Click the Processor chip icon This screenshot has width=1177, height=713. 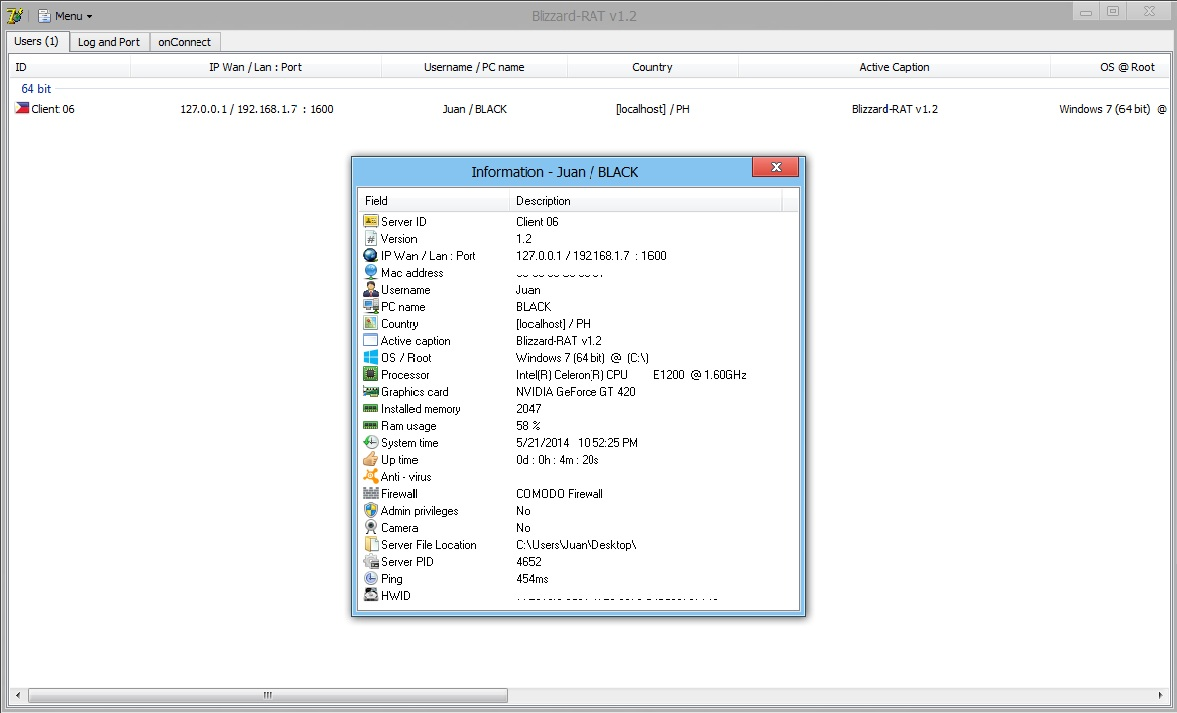coord(371,375)
